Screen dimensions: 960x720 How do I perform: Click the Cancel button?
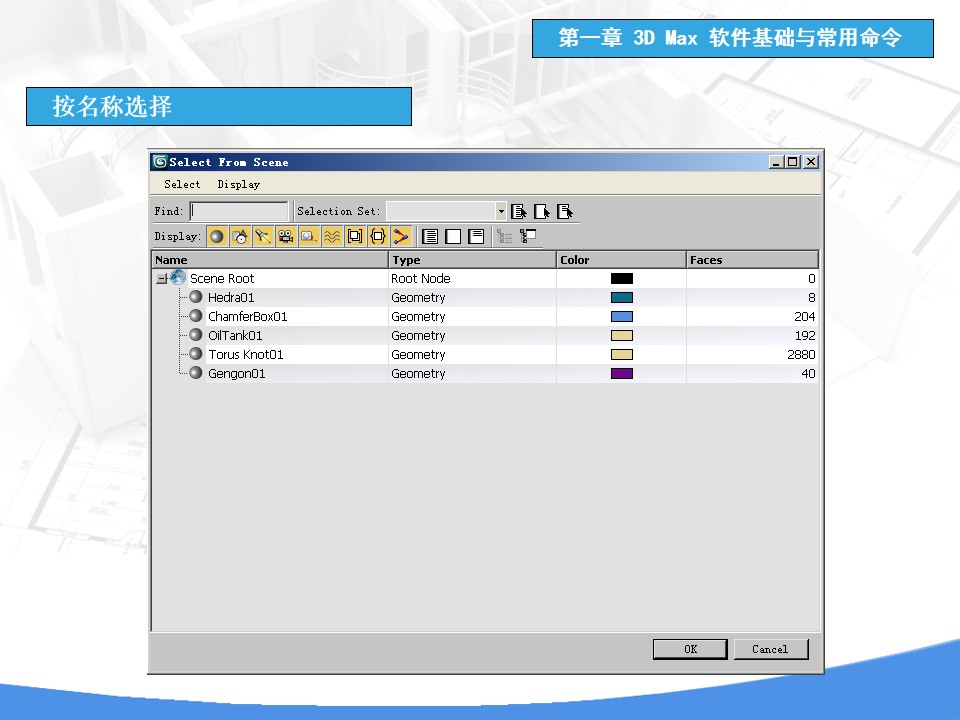coord(771,649)
